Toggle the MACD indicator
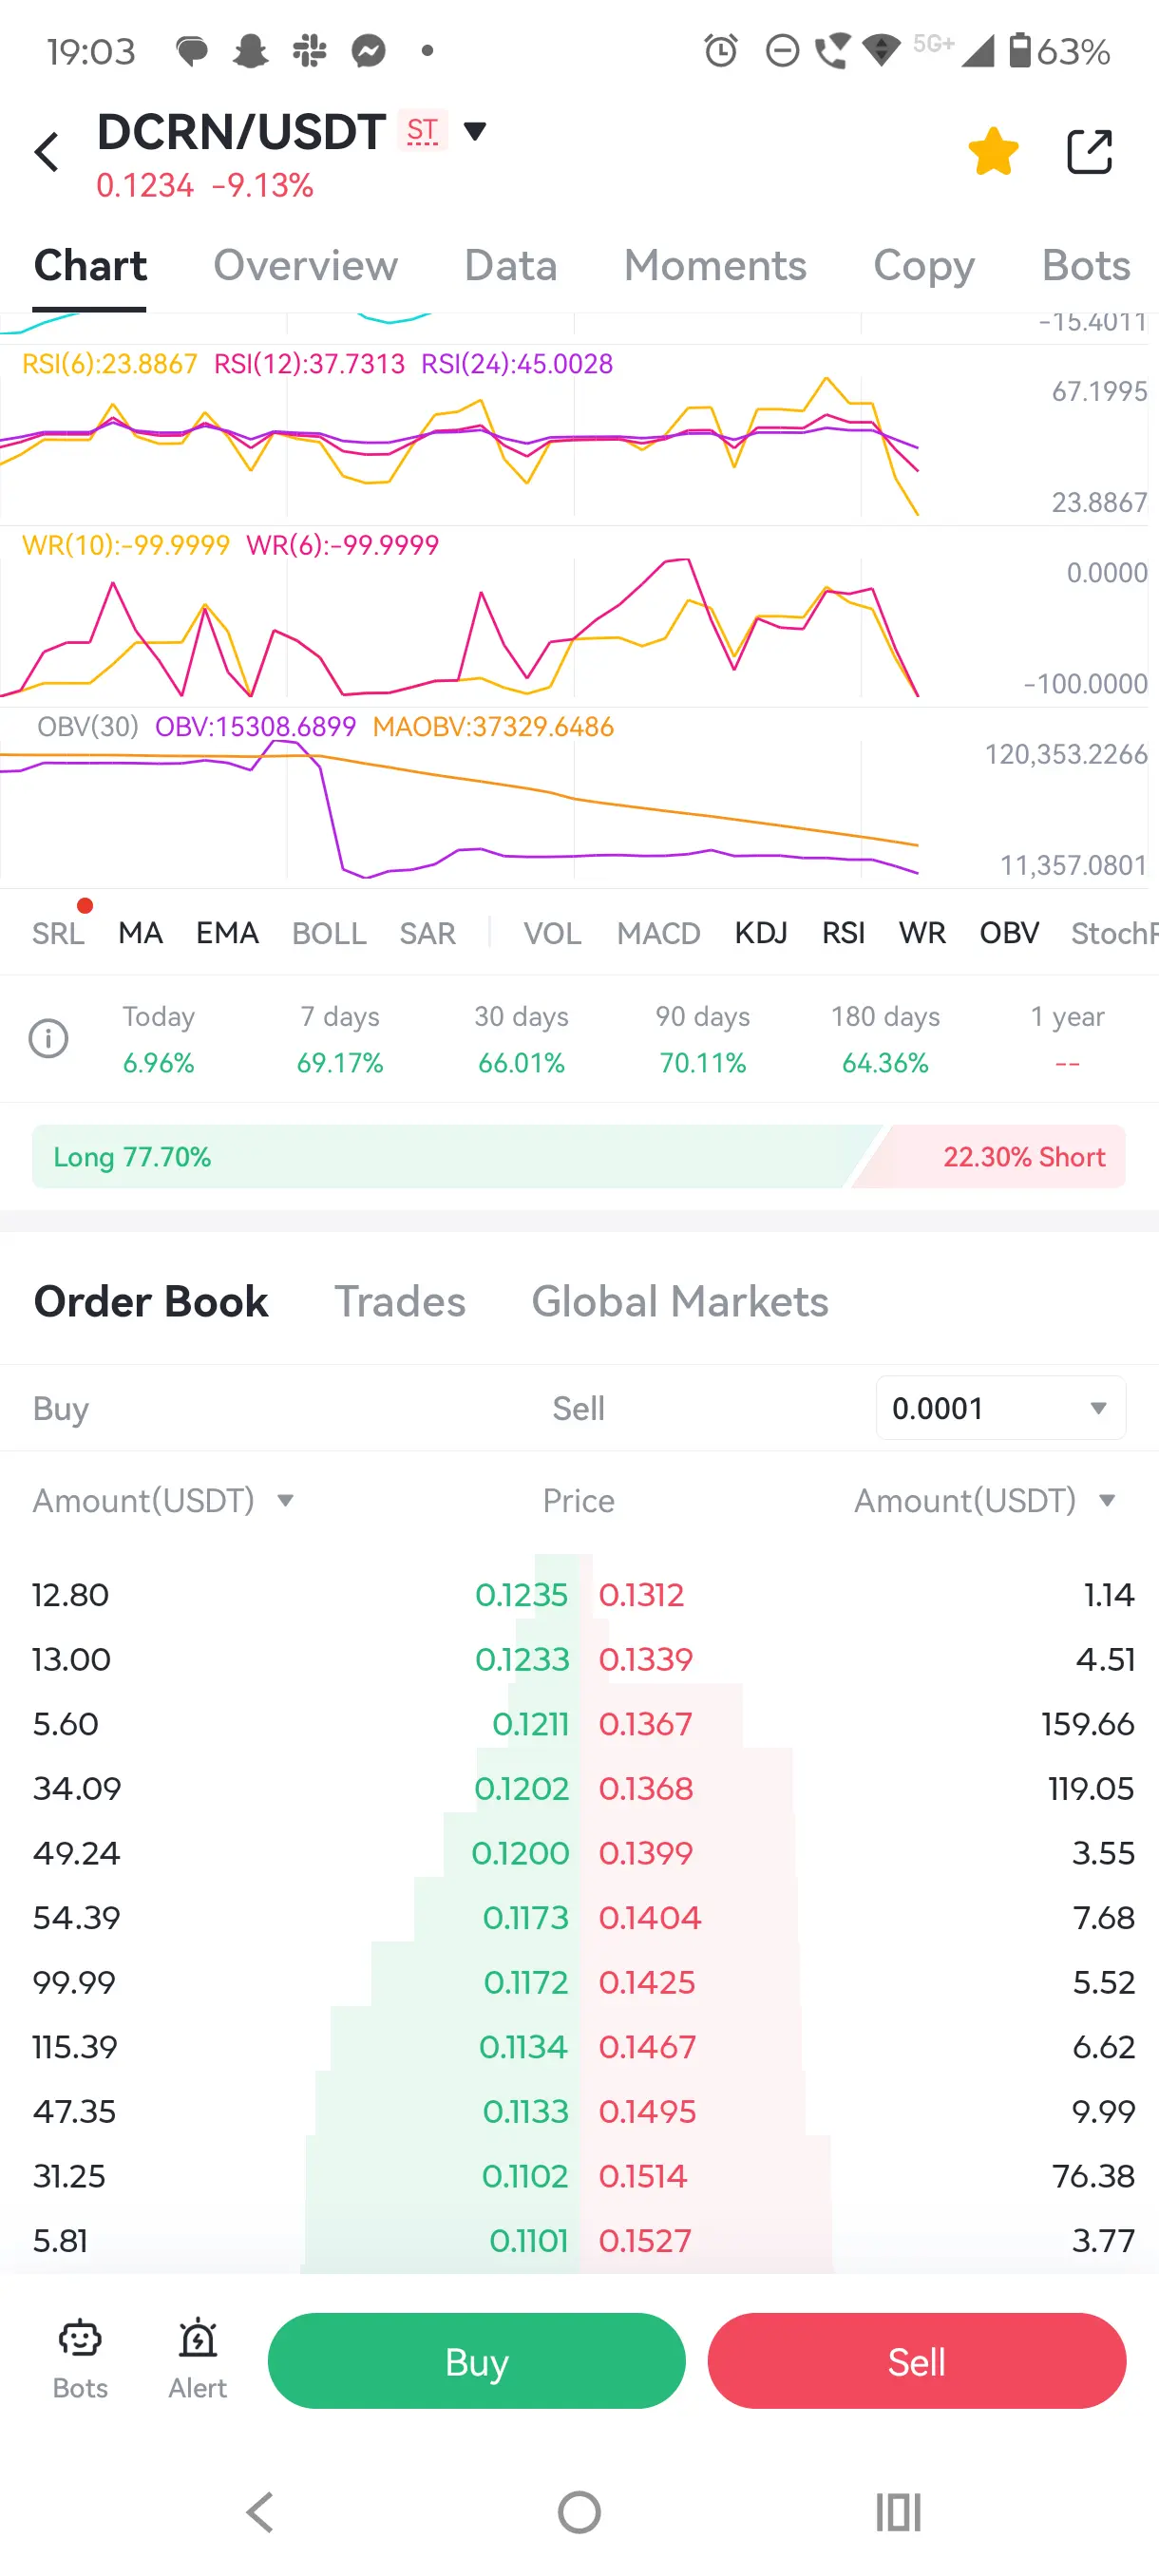Viewport: 1159px width, 2576px height. (x=658, y=933)
